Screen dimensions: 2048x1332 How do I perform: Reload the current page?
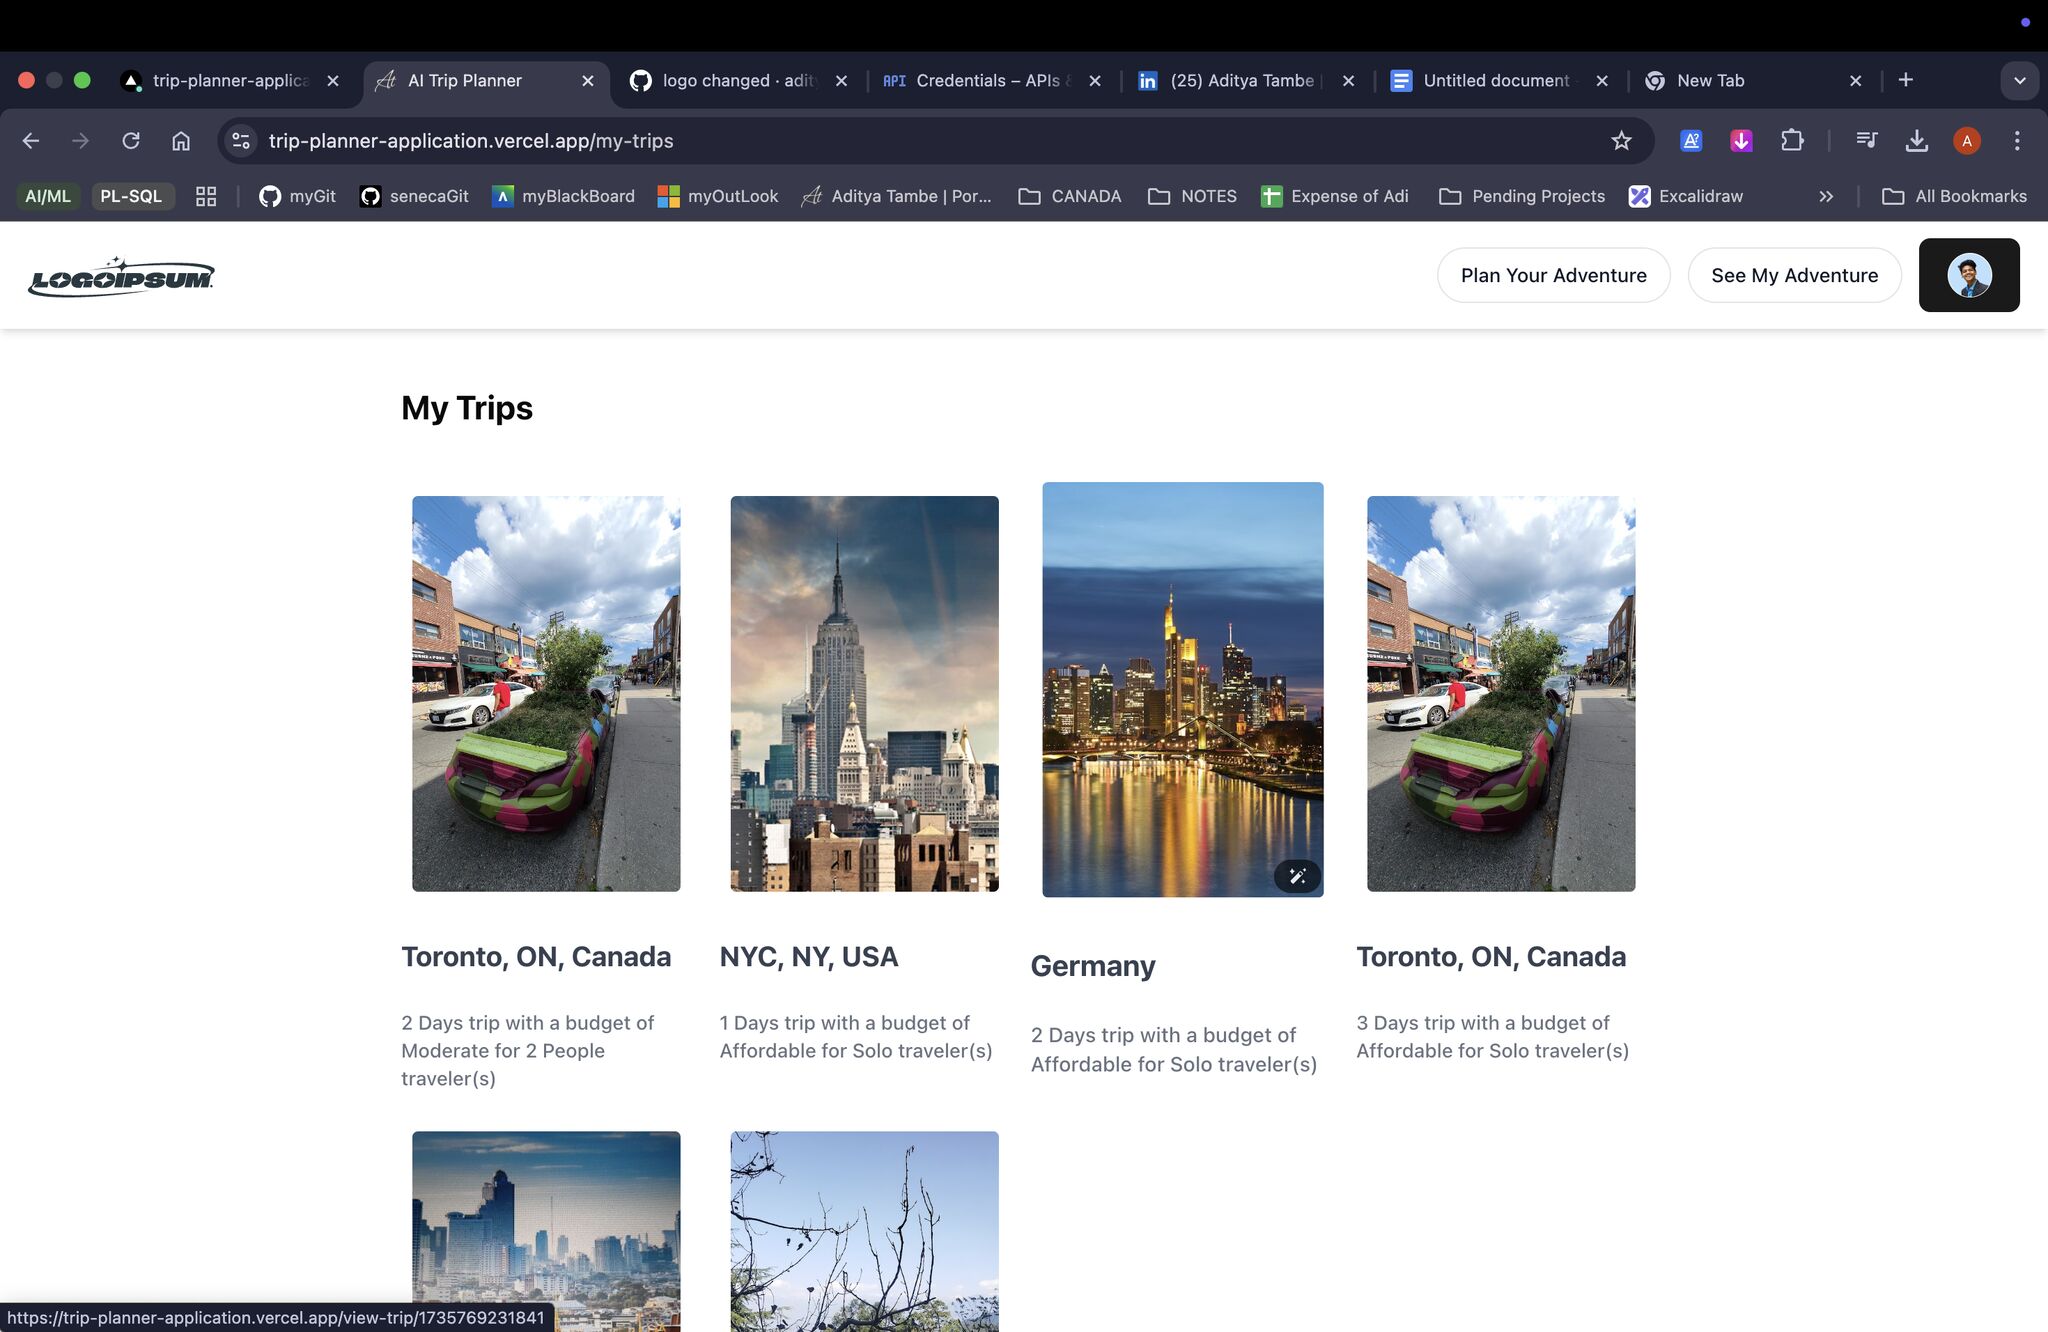131,141
